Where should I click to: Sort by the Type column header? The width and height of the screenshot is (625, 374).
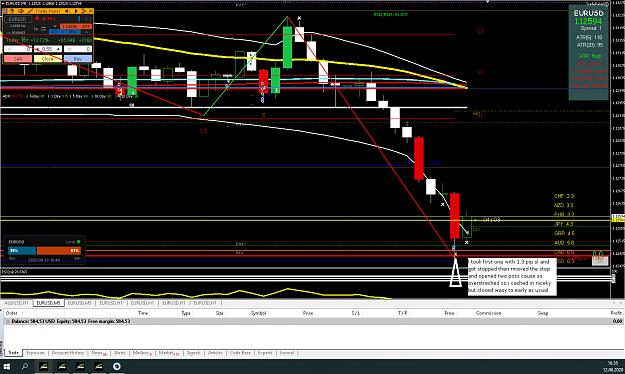(186, 313)
